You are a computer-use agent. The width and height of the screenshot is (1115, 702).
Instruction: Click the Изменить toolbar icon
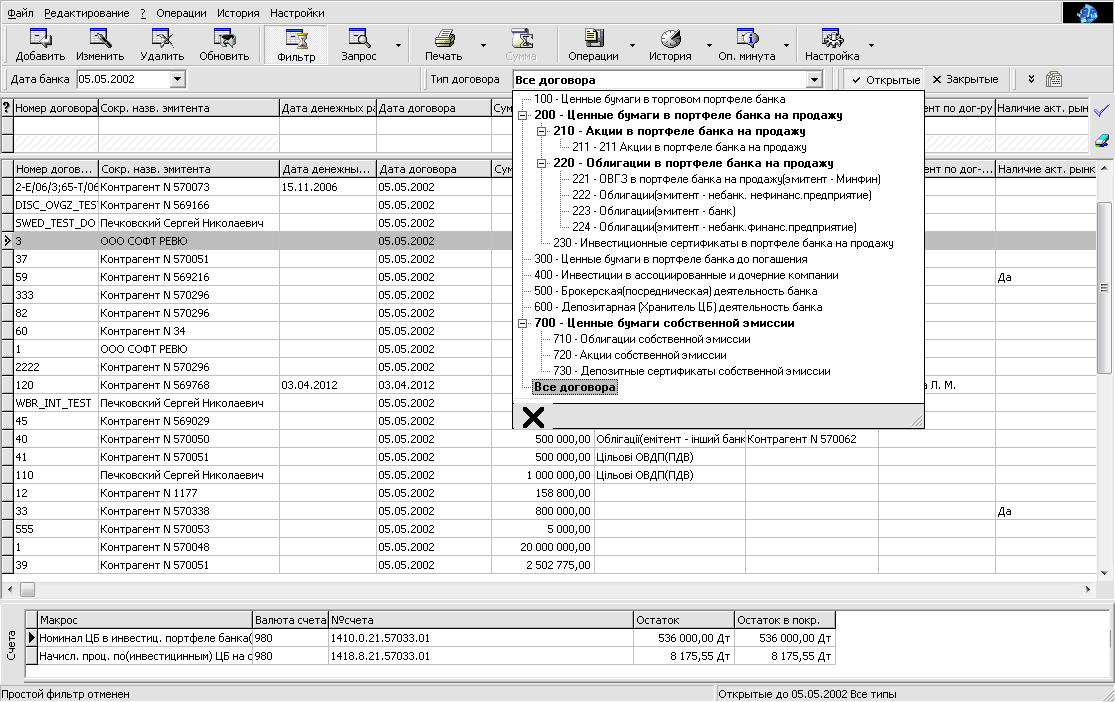tap(100, 45)
